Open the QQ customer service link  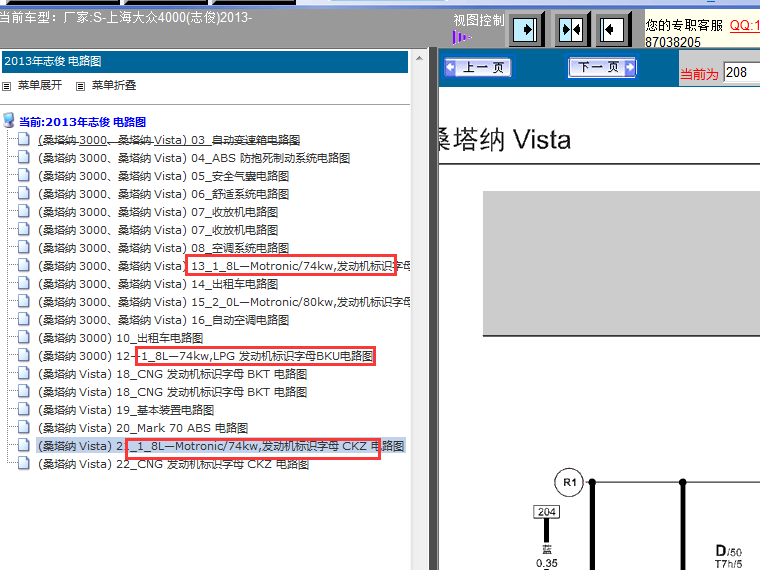[x=744, y=25]
